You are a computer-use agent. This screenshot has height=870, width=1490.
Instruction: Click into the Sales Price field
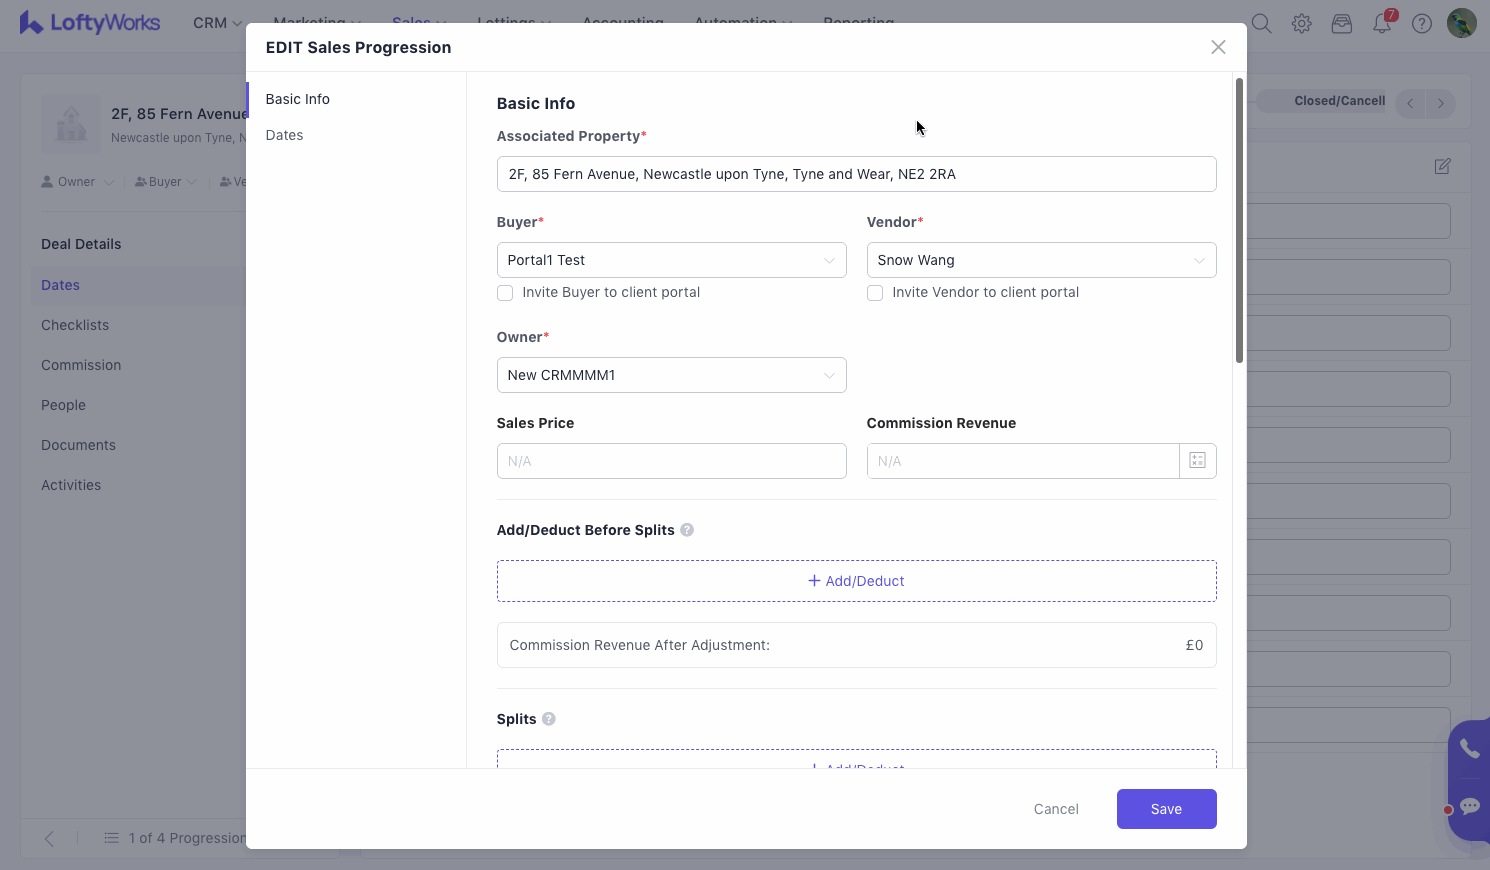671,461
